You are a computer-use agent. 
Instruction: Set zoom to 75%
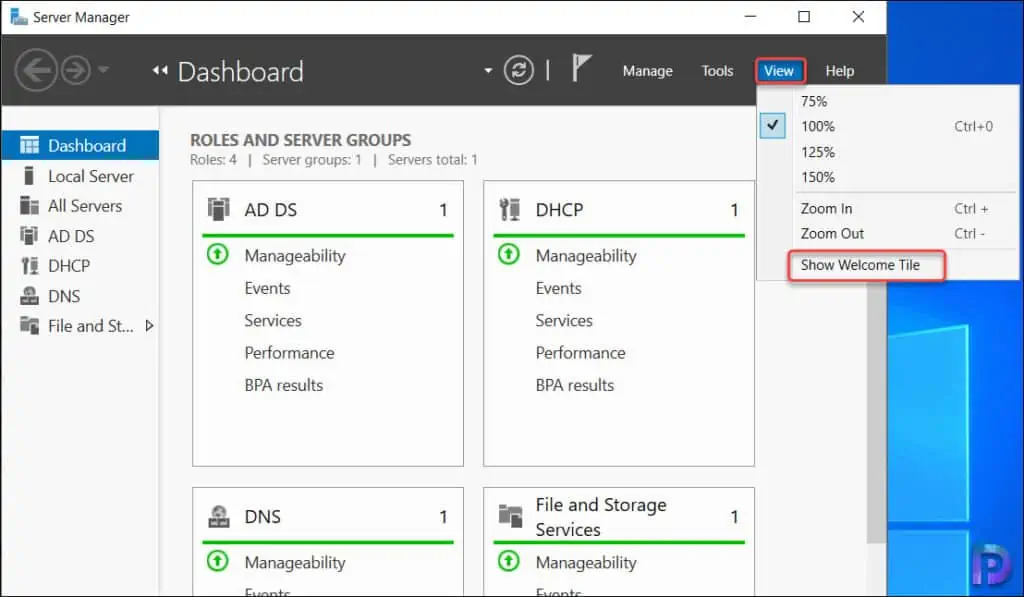tap(889, 101)
